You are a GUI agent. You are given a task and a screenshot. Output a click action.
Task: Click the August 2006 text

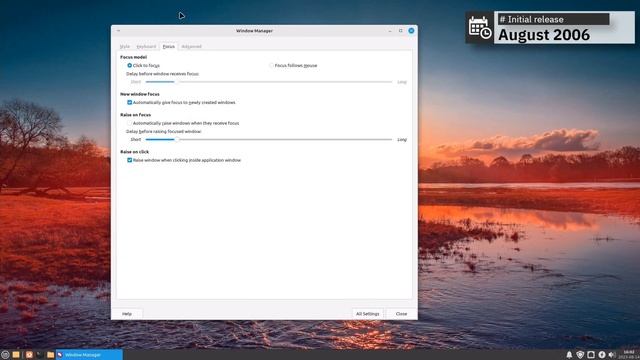pos(544,35)
